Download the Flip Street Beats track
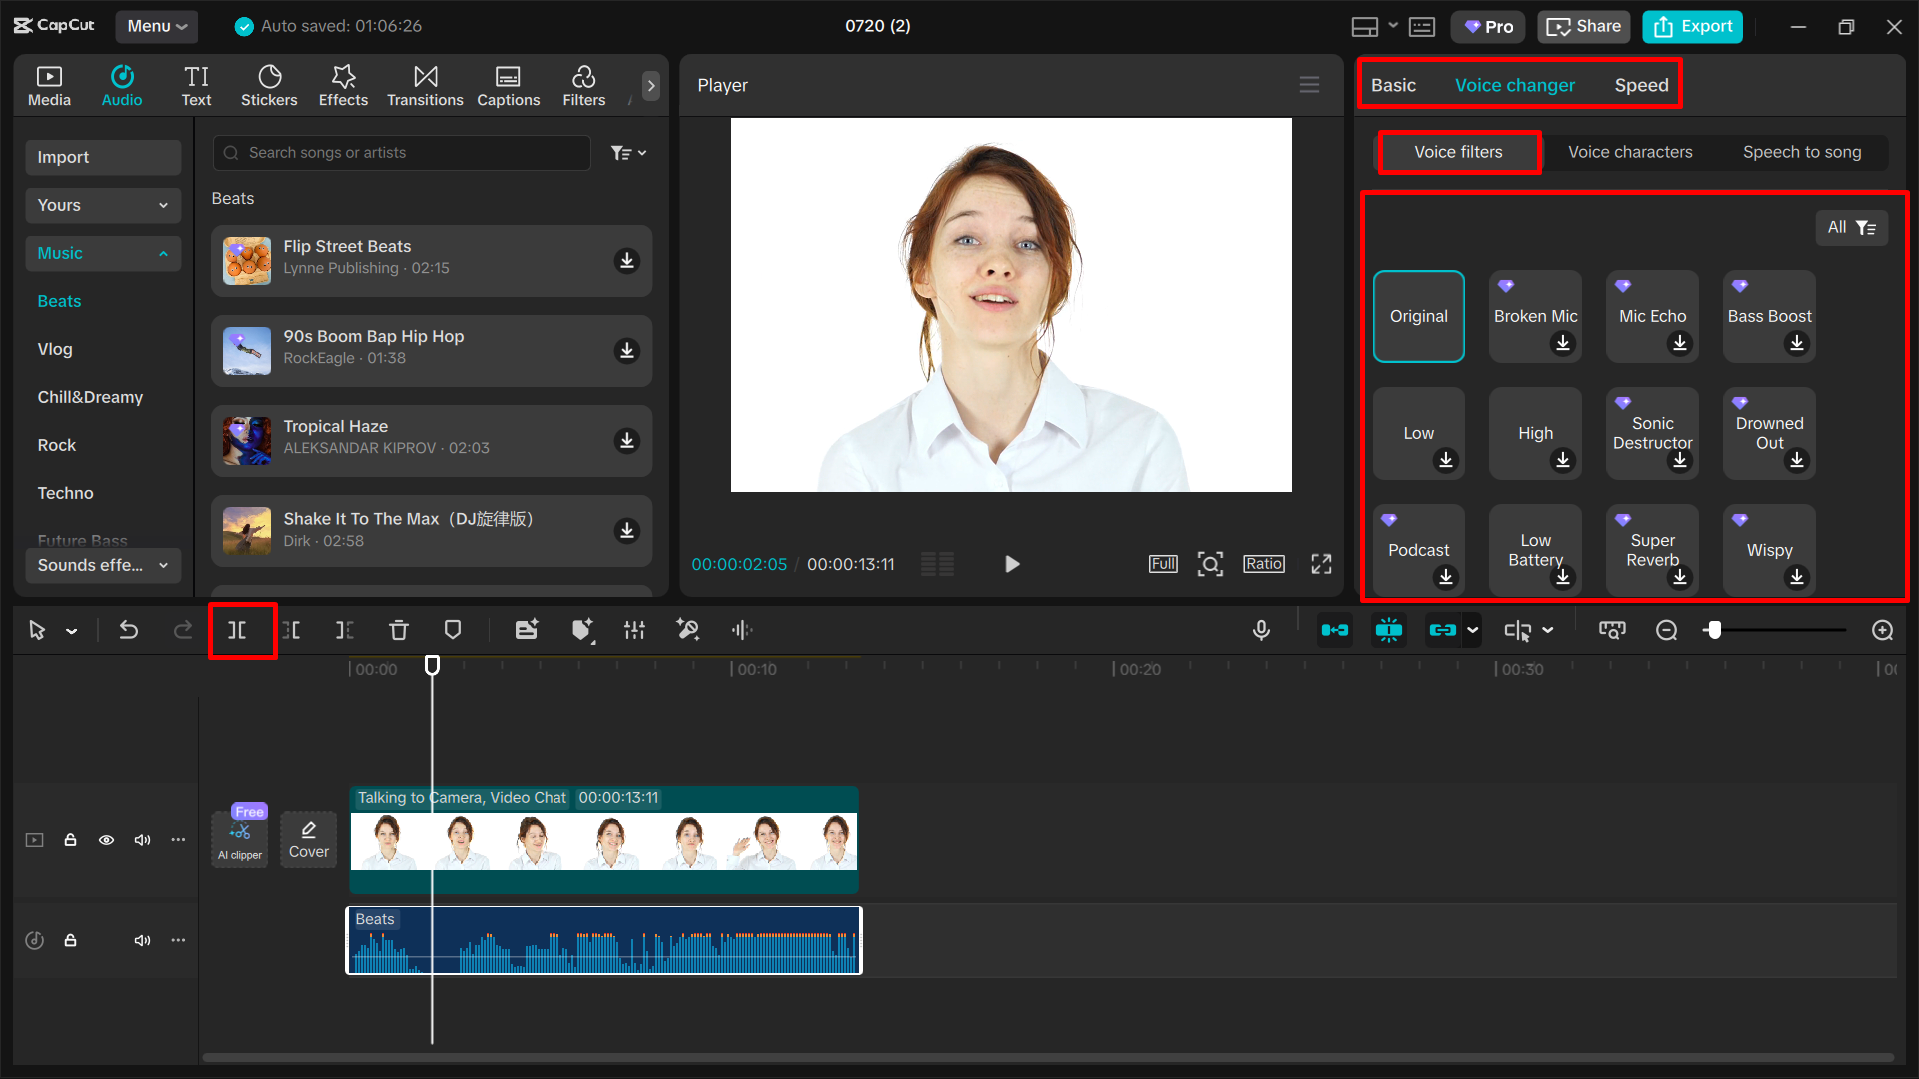The width and height of the screenshot is (1919, 1079). [x=627, y=260]
